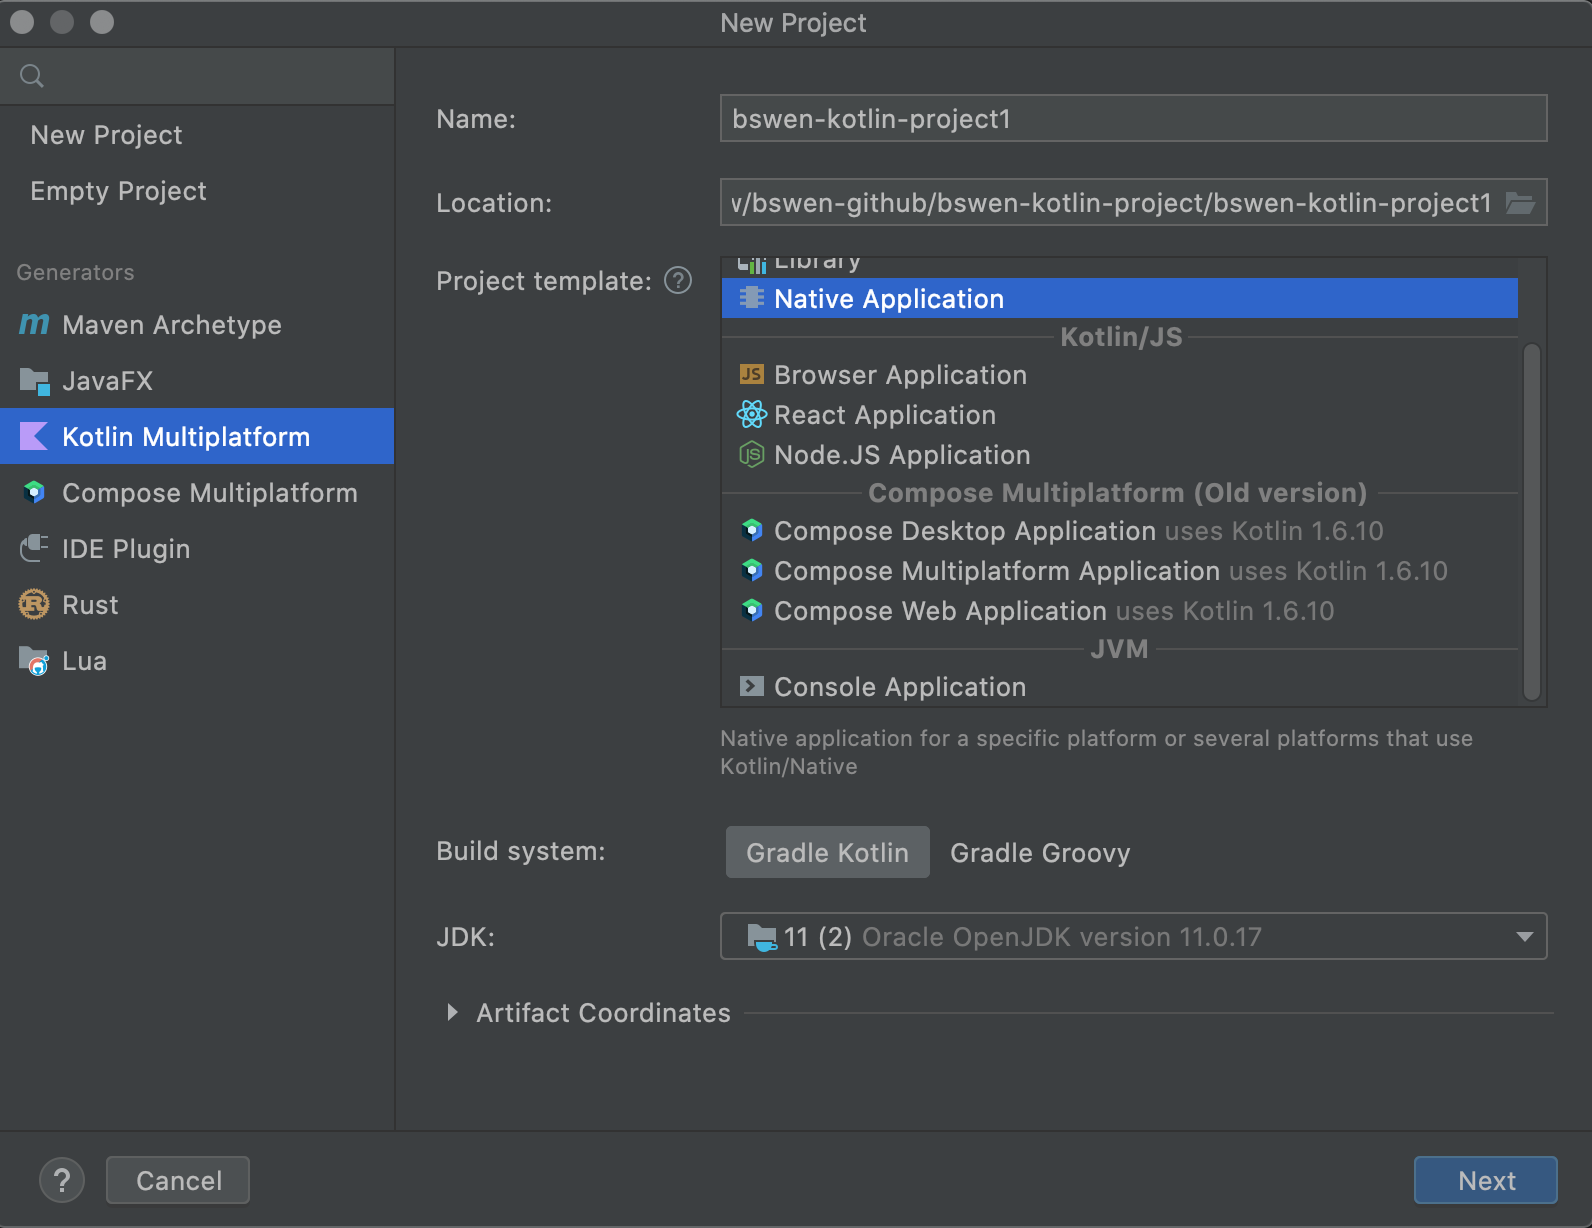Click the Console Application terminal icon
Image resolution: width=1592 pixels, height=1228 pixels.
751,686
